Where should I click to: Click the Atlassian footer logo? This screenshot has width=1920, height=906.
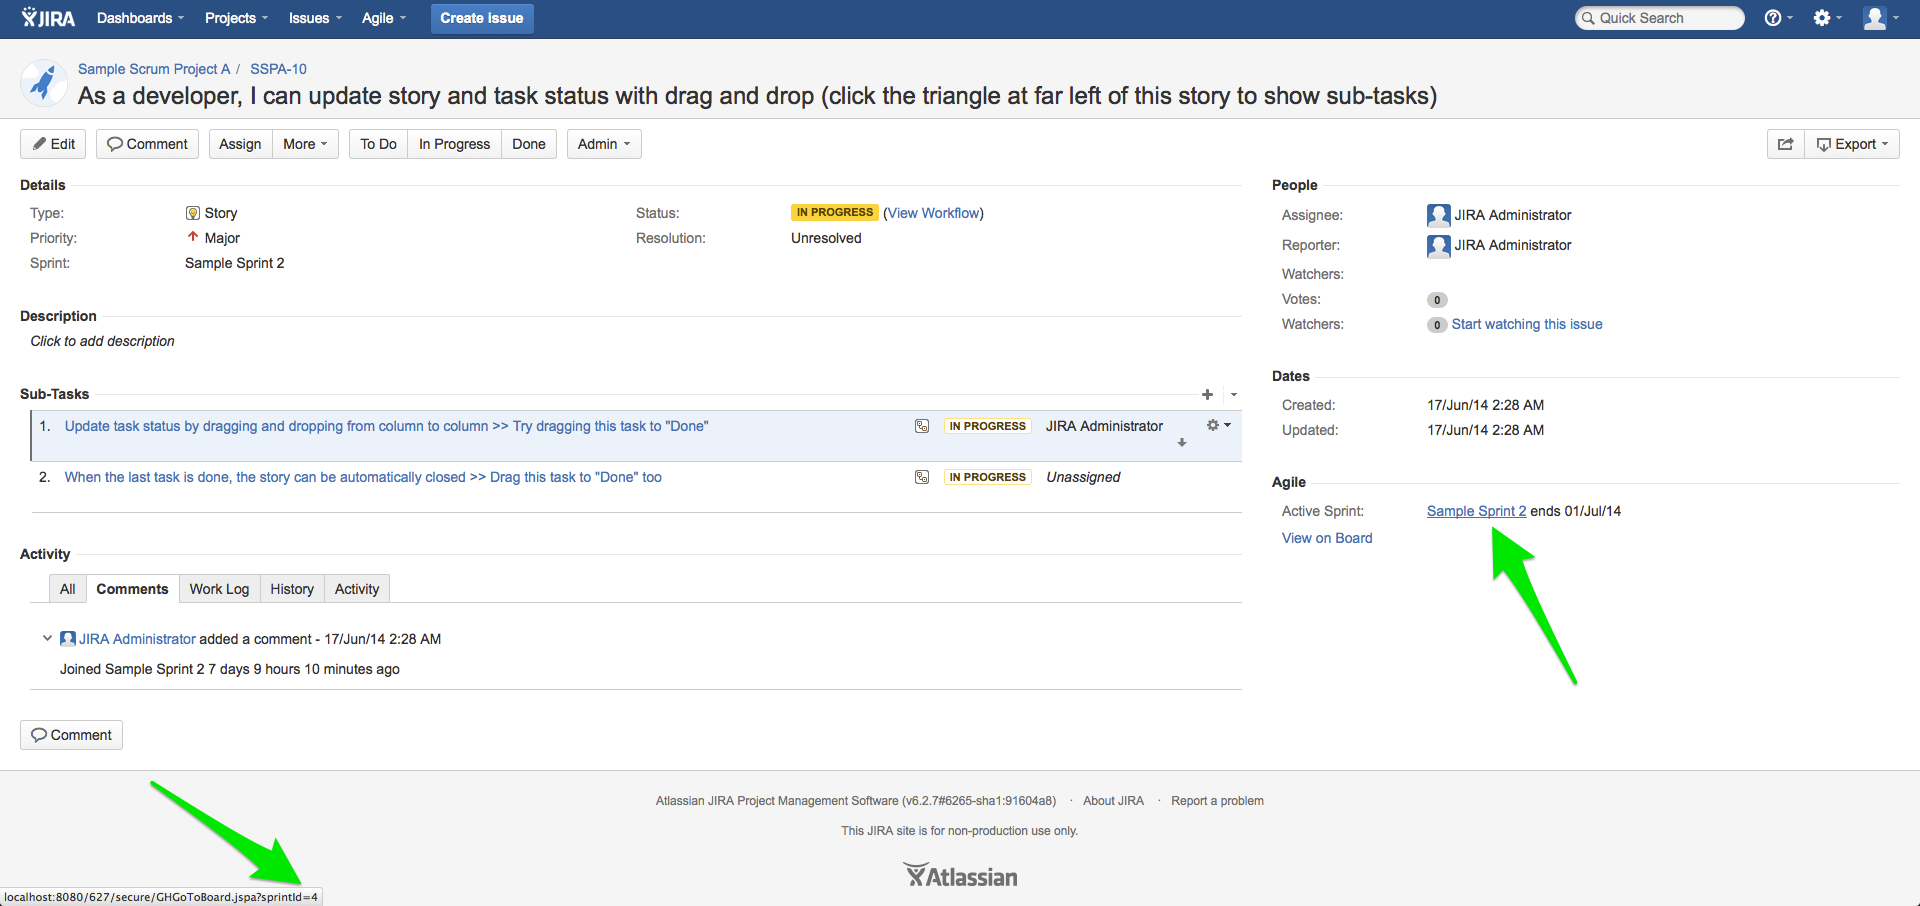[x=960, y=876]
